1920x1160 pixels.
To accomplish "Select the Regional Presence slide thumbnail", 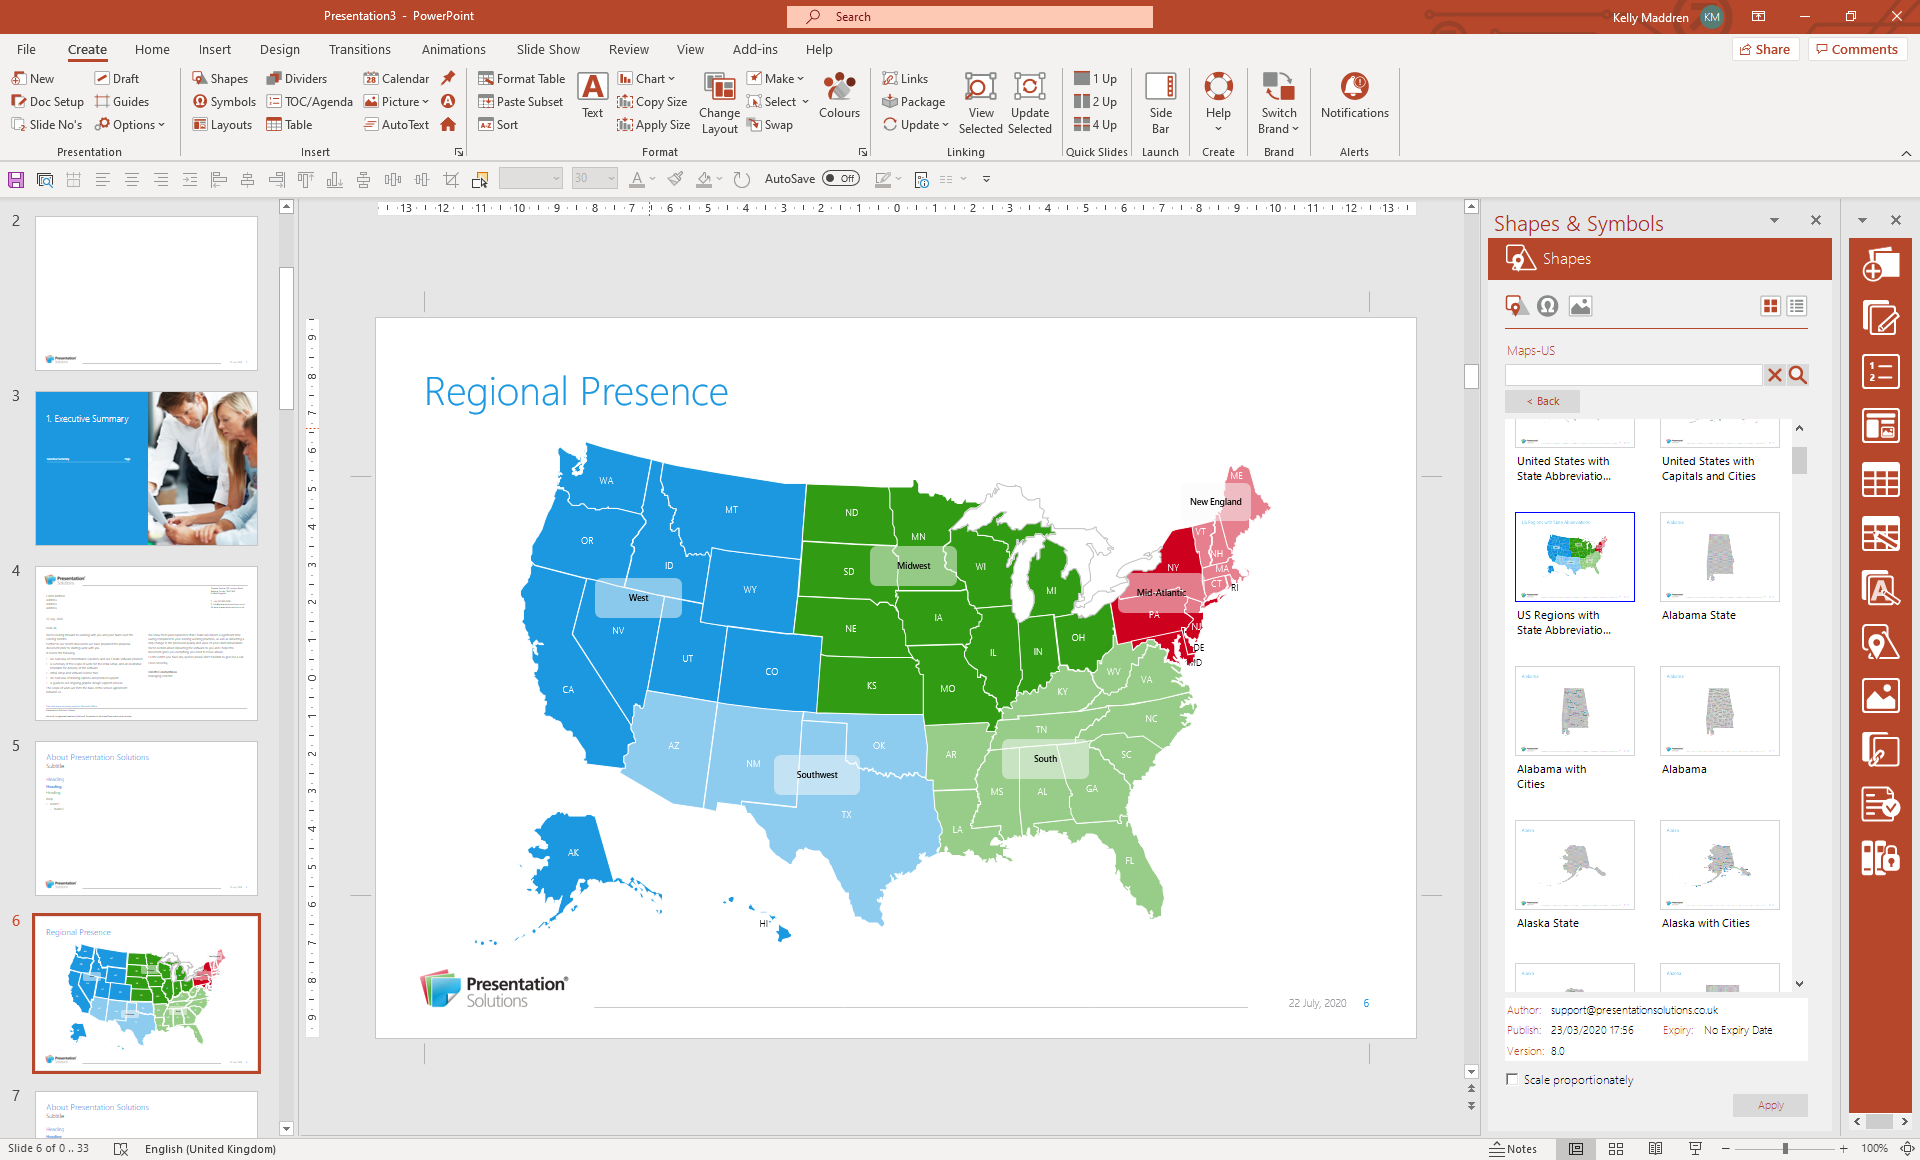I will tap(146, 993).
